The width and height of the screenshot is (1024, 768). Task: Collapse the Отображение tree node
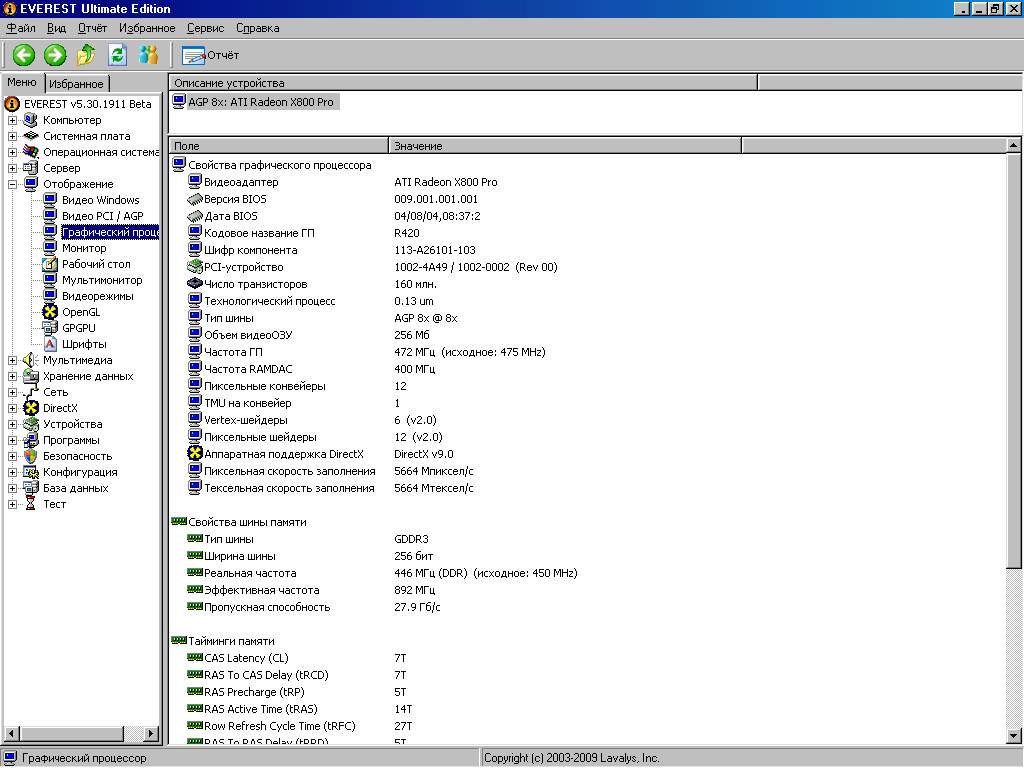tap(13, 184)
